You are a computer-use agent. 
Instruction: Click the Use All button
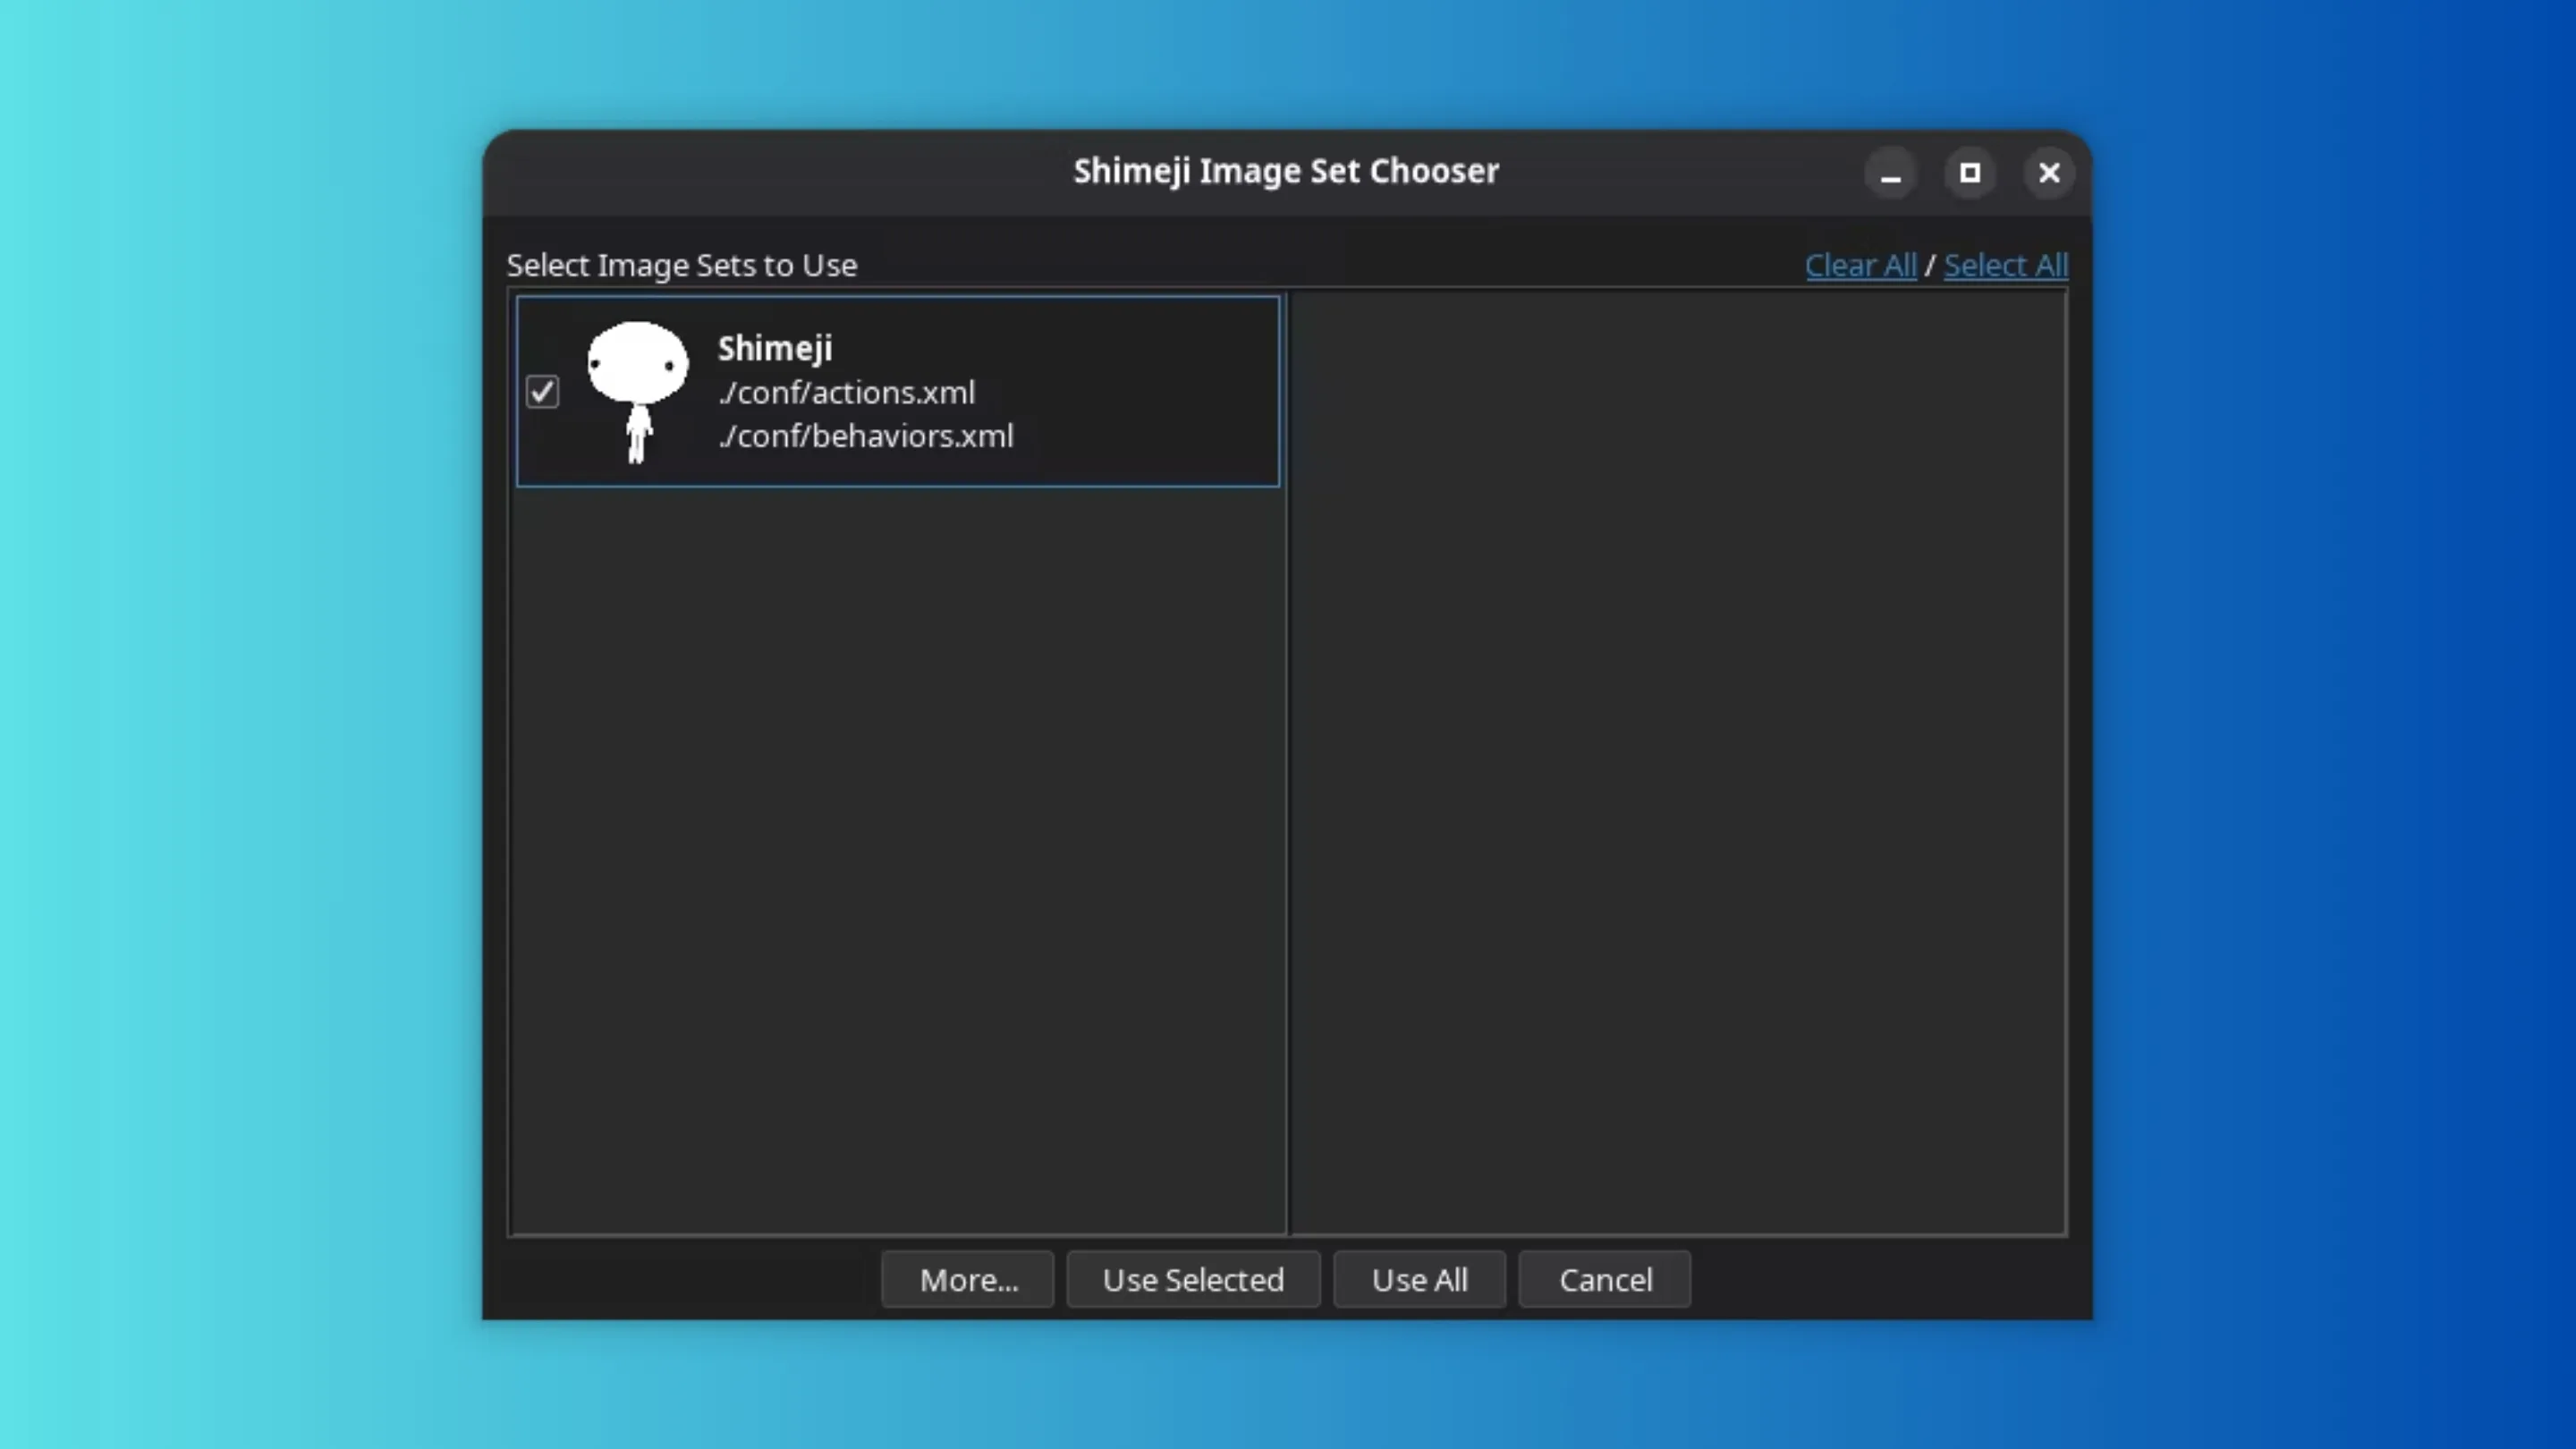1419,1279
